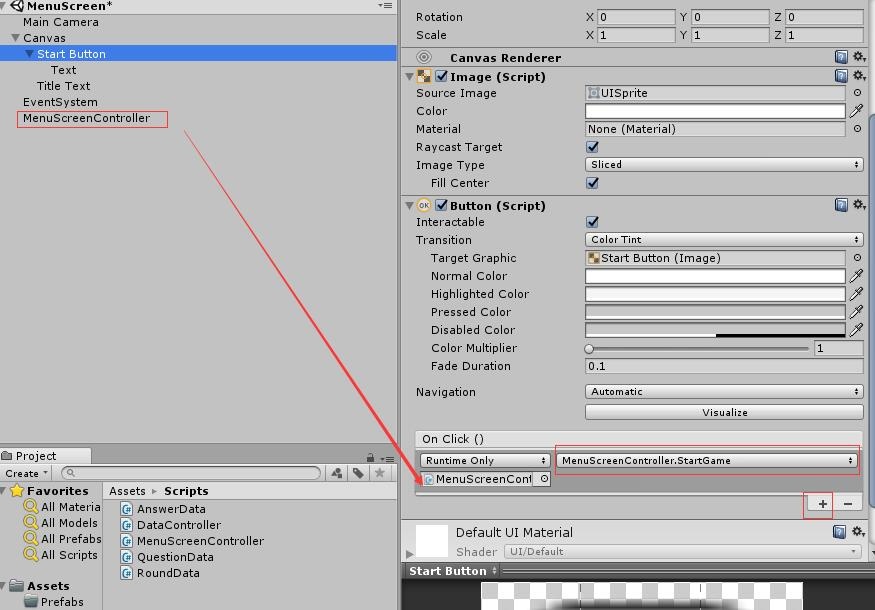Toggle Fill Center checkbox

coord(592,182)
